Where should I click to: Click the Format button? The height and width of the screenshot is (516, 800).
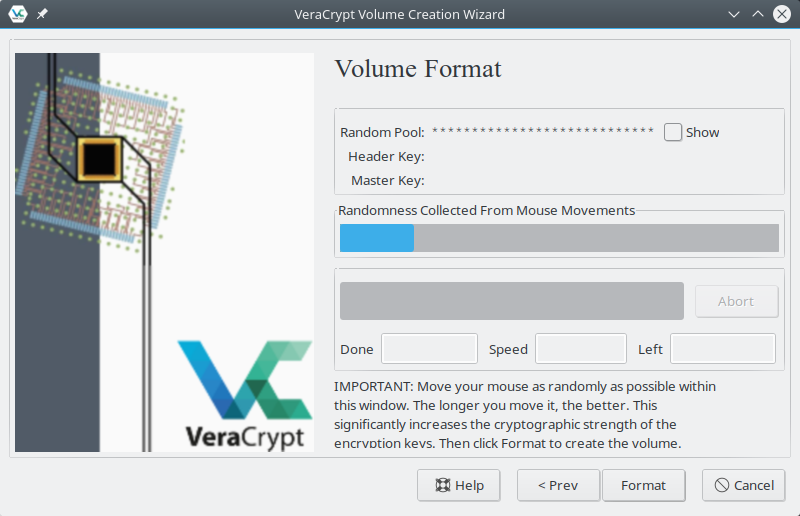pyautogui.click(x=643, y=485)
